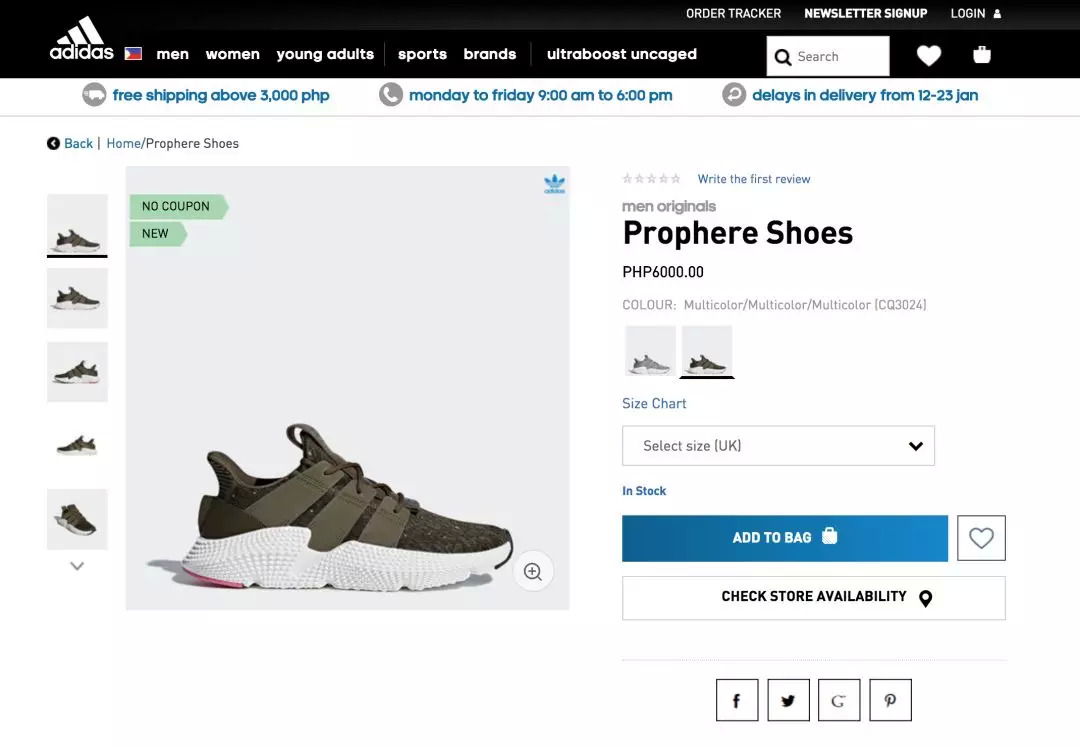Click the Philippines flag country selector
Viewport: 1080px width, 747px height.
click(x=133, y=54)
